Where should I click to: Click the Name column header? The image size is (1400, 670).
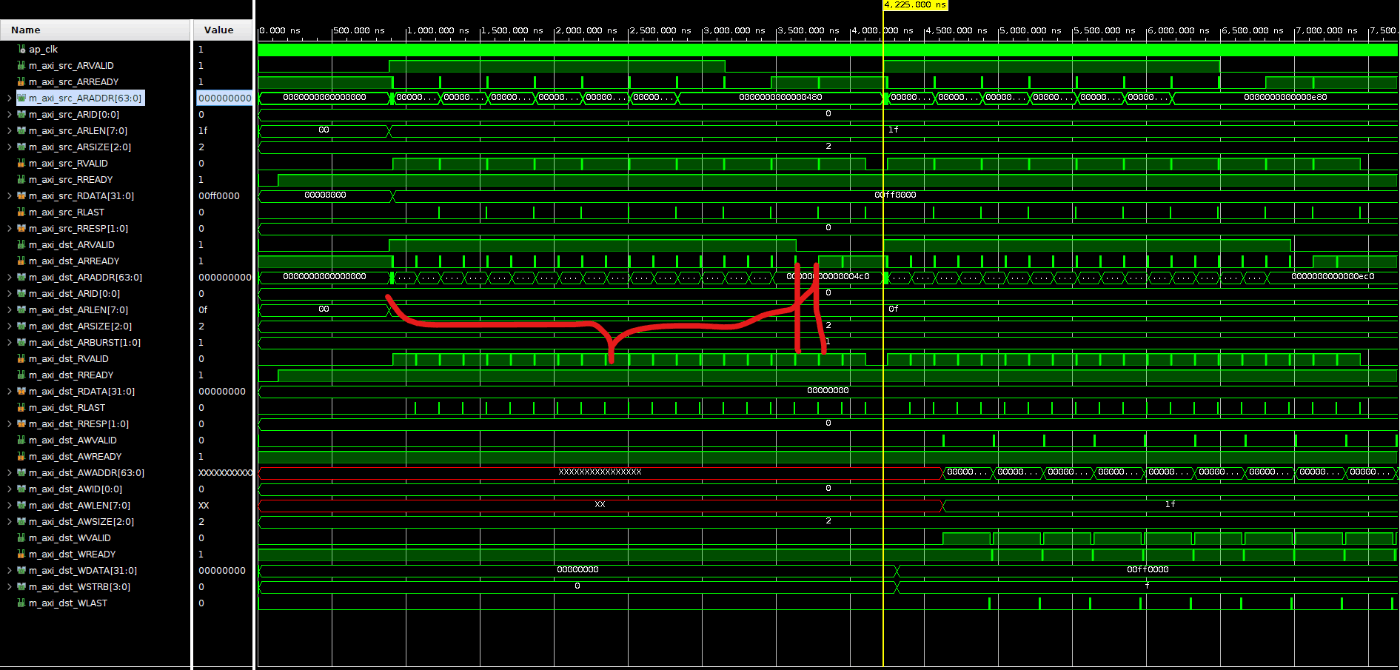tap(96, 30)
